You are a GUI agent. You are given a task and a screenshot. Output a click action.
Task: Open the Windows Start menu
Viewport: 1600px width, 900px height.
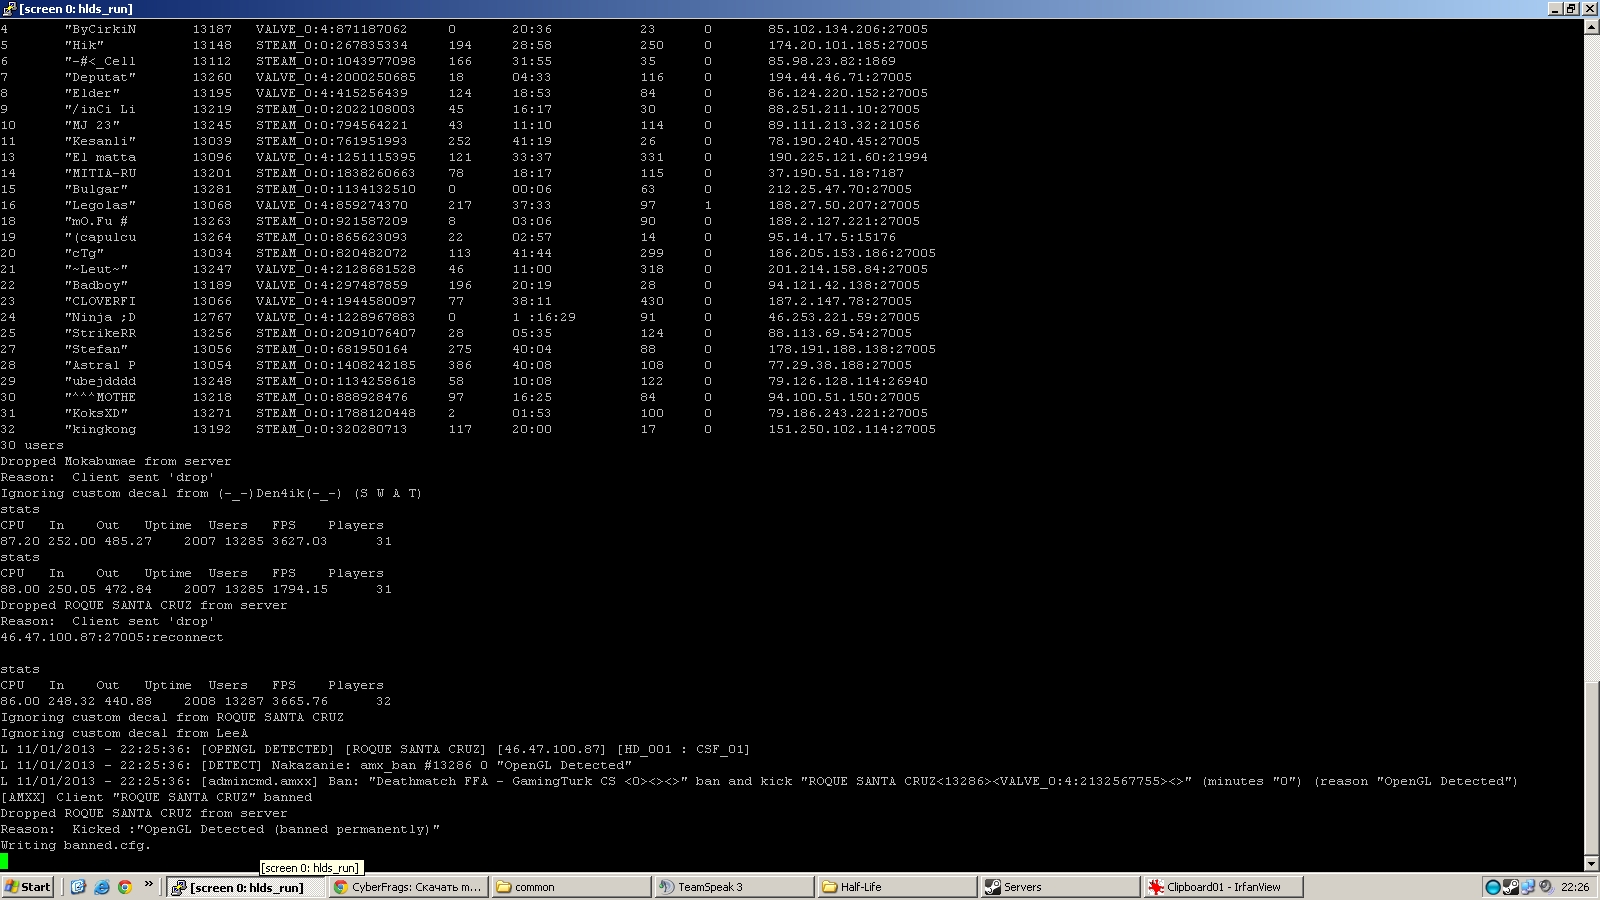coord(28,887)
